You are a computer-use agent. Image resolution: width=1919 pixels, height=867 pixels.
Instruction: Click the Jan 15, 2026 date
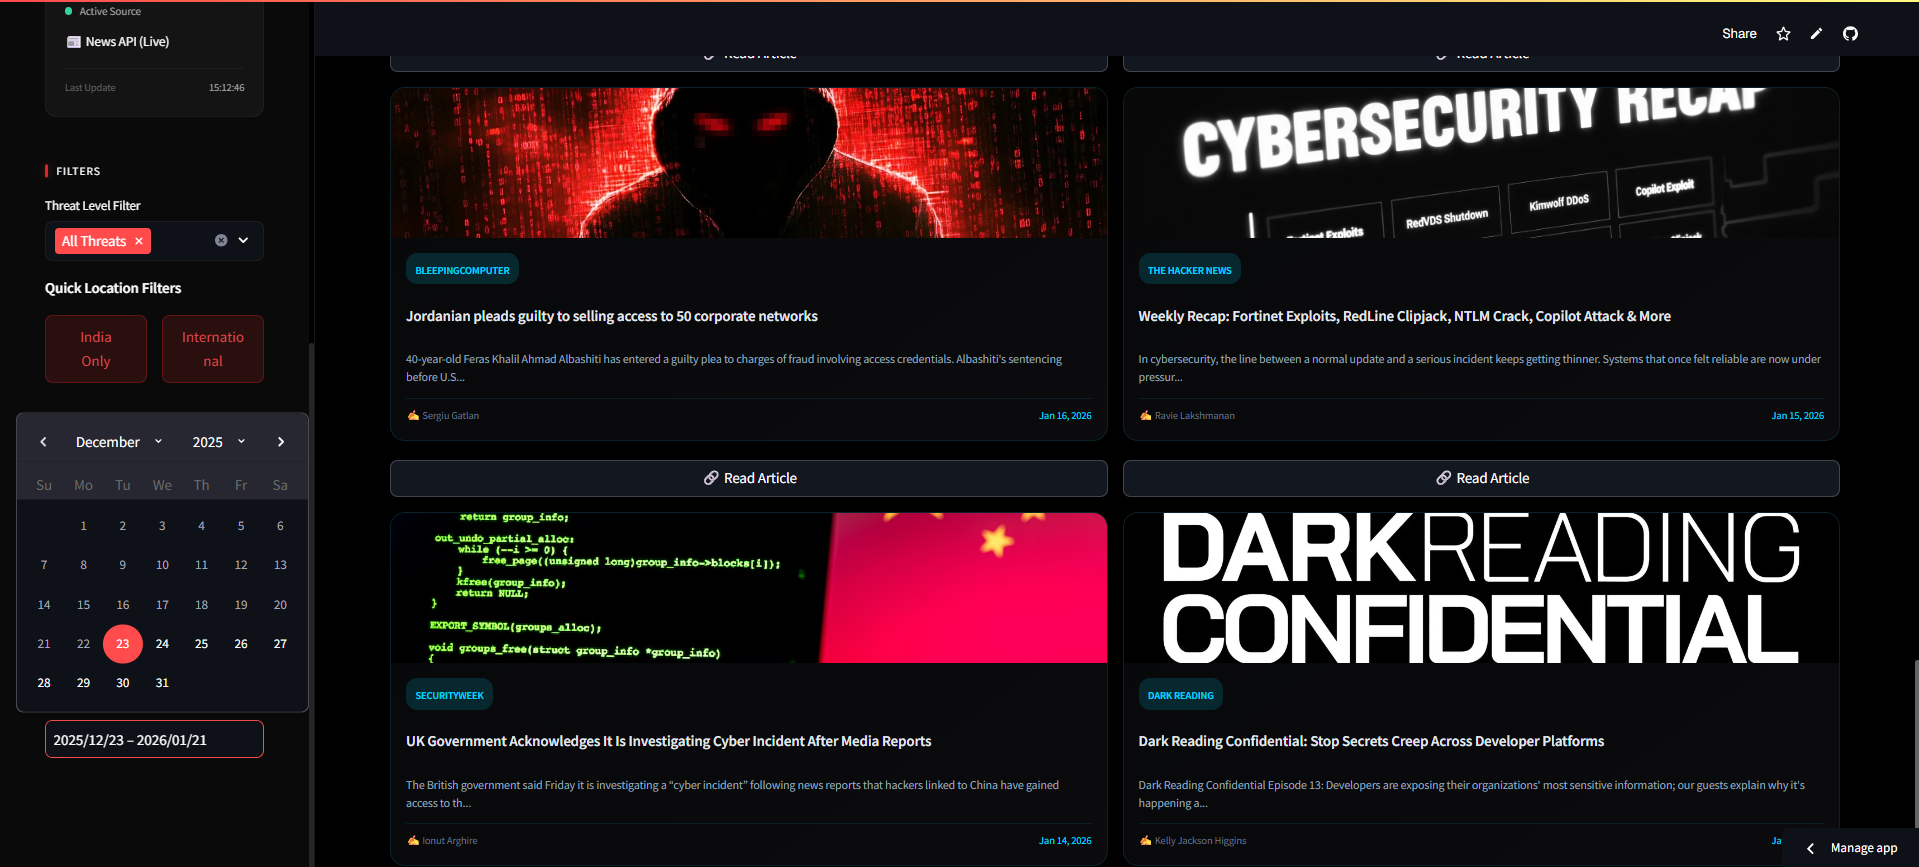point(1797,416)
